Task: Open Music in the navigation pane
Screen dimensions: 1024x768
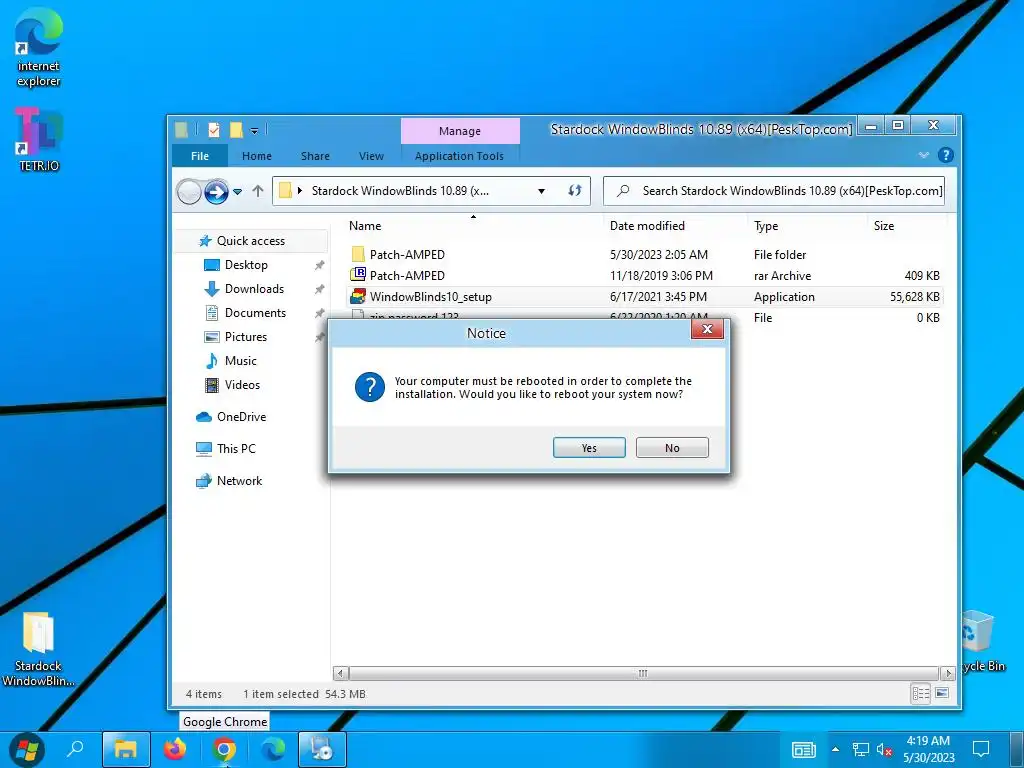Action: tap(240, 361)
